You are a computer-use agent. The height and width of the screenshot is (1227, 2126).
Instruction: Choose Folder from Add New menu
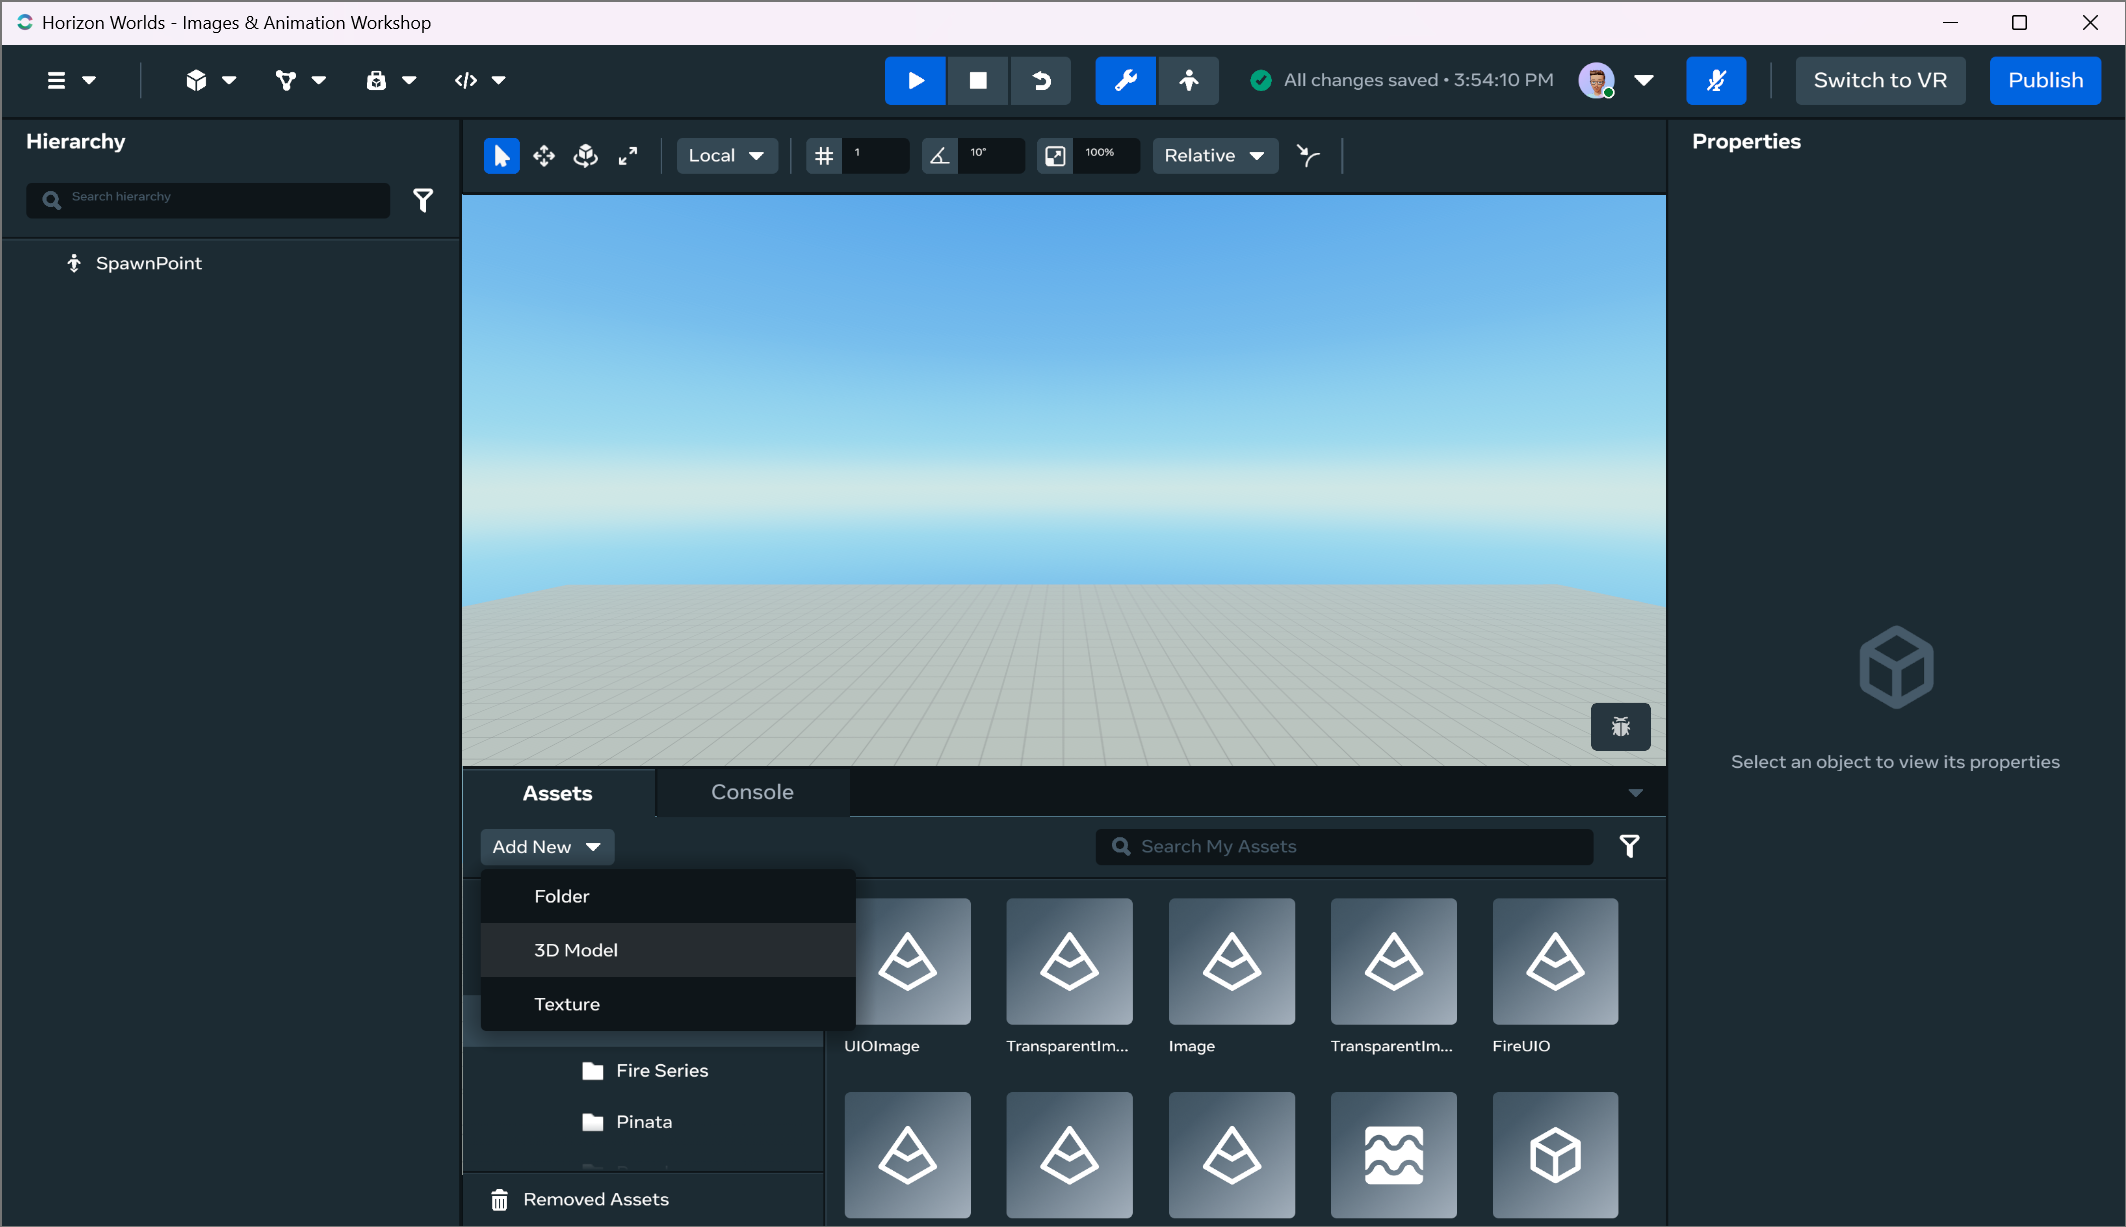(x=668, y=896)
